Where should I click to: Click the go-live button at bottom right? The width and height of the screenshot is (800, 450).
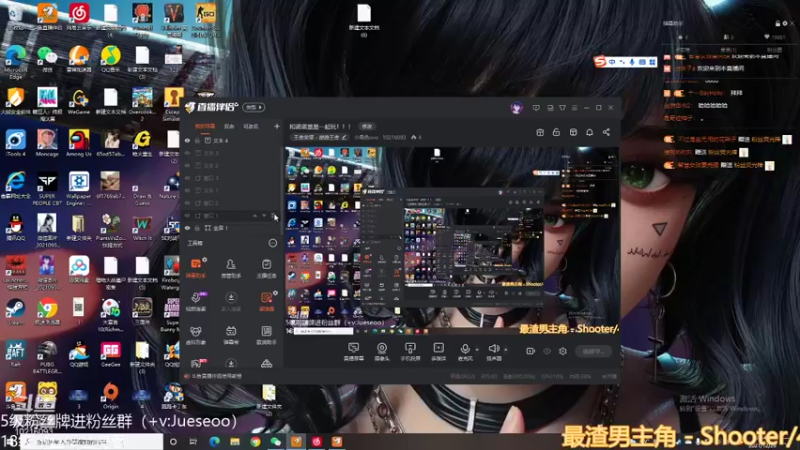593,351
